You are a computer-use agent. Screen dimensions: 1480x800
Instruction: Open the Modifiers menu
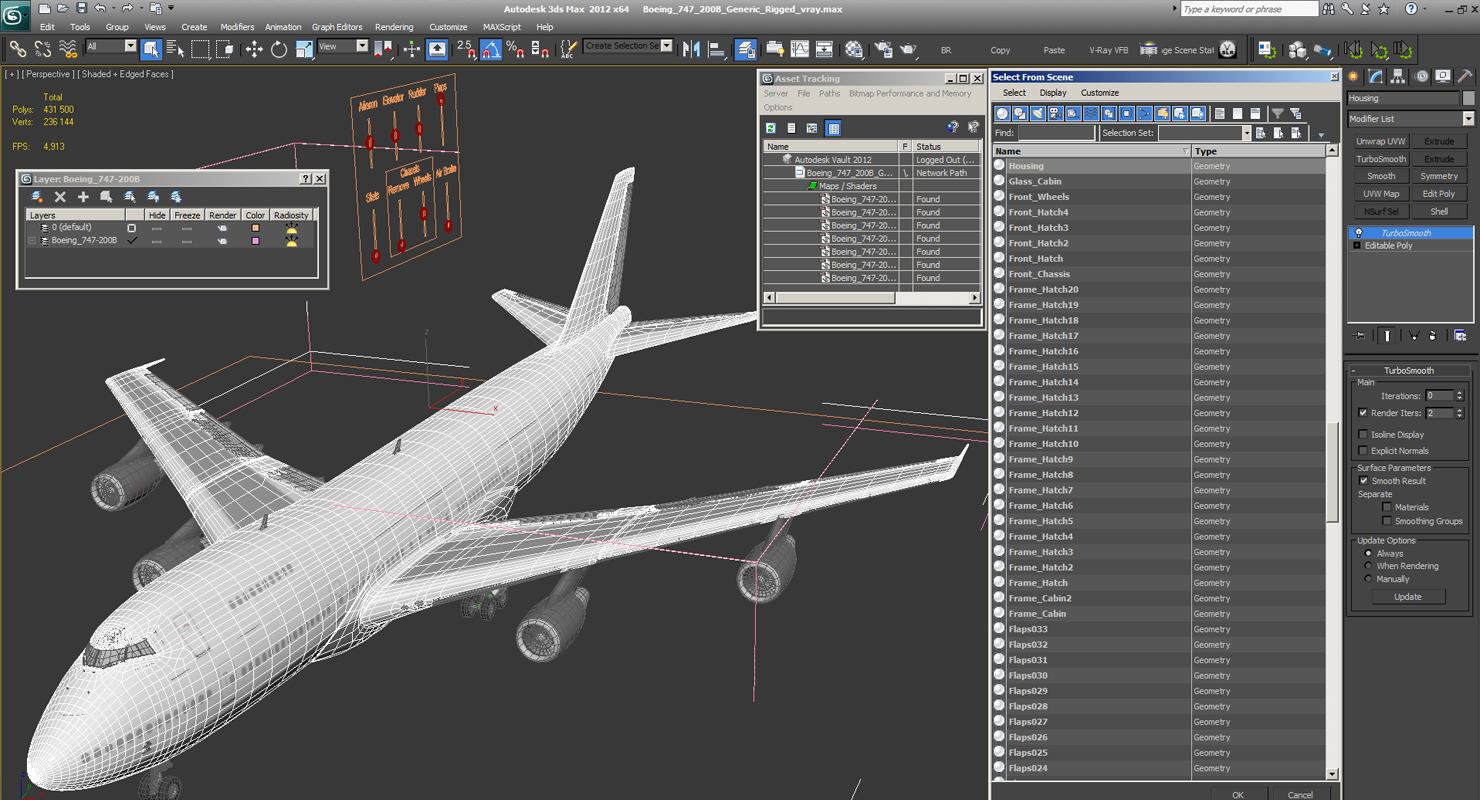point(237,27)
